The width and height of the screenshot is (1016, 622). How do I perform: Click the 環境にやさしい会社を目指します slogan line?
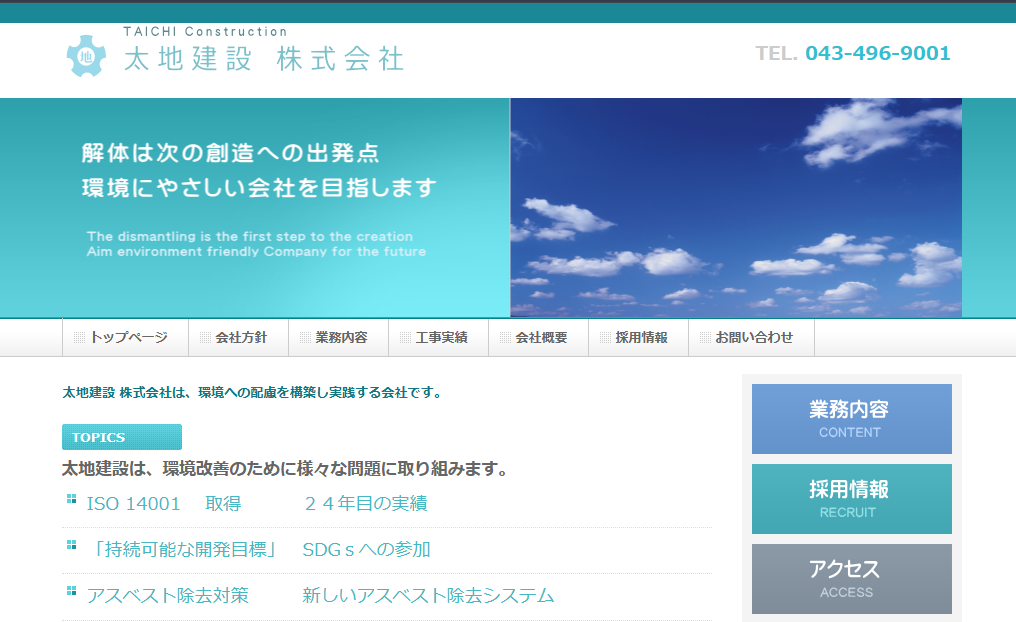coord(259,188)
